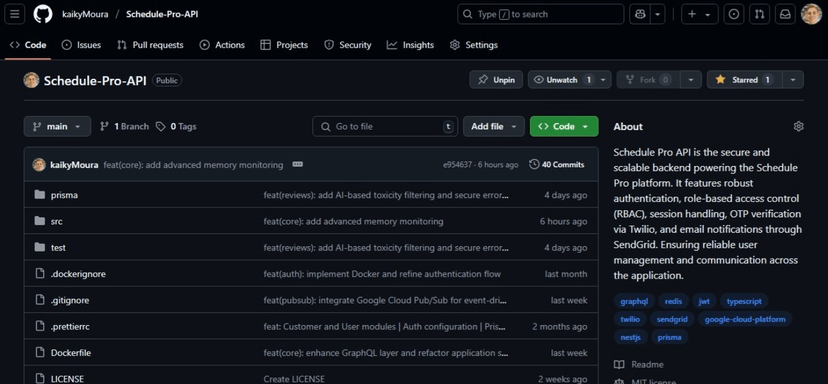Image resolution: width=828 pixels, height=384 pixels.
Task: Open the test folder
Action: click(x=58, y=247)
